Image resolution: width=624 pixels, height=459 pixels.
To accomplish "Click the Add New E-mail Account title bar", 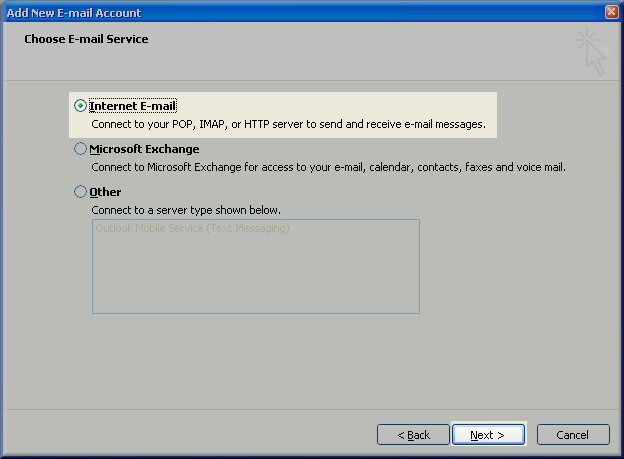I will [300, 12].
